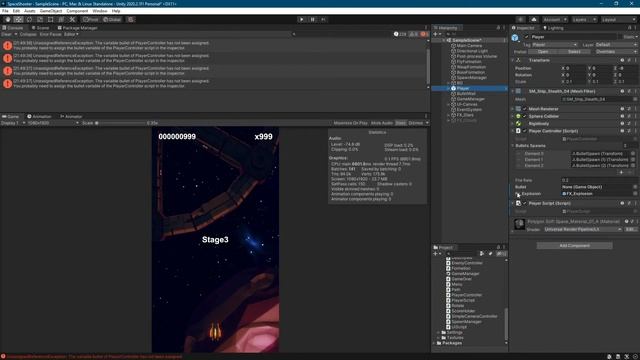The height and width of the screenshot is (360, 640).
Task: Open the GameObject menu
Action: tap(51, 11)
